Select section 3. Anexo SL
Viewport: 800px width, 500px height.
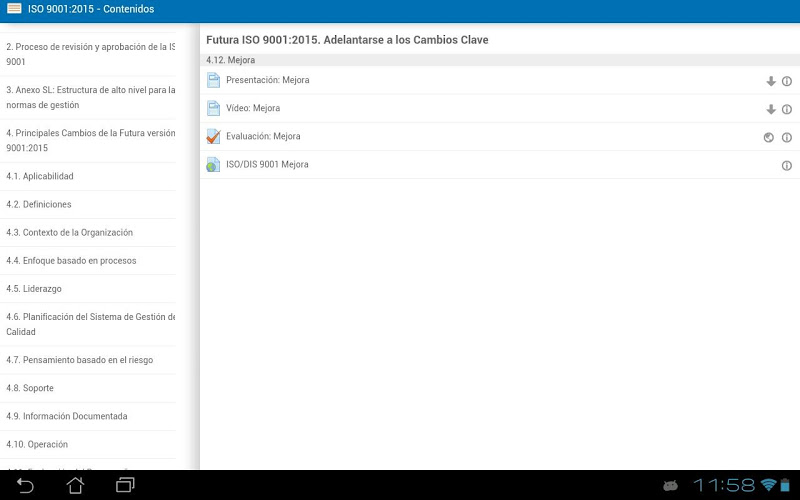88,97
